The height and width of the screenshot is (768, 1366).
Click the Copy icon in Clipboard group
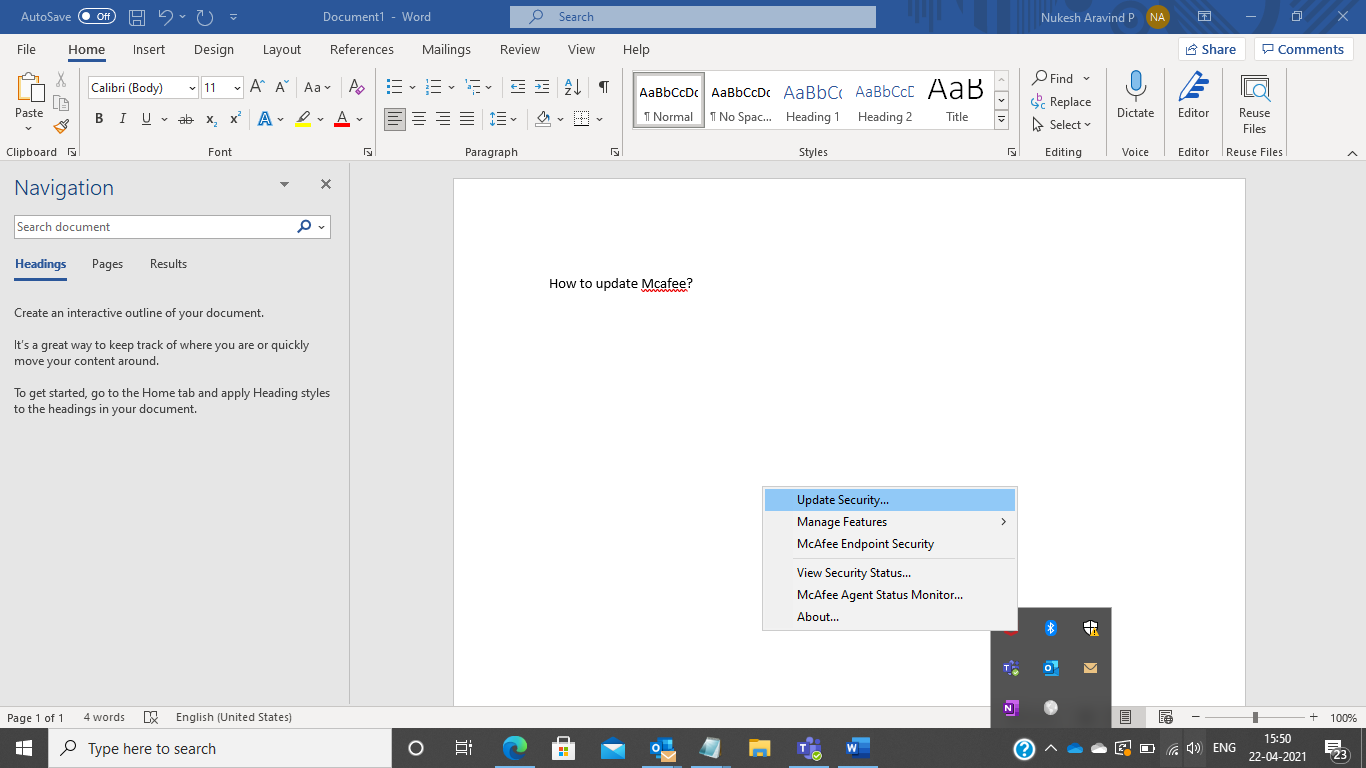[x=61, y=103]
